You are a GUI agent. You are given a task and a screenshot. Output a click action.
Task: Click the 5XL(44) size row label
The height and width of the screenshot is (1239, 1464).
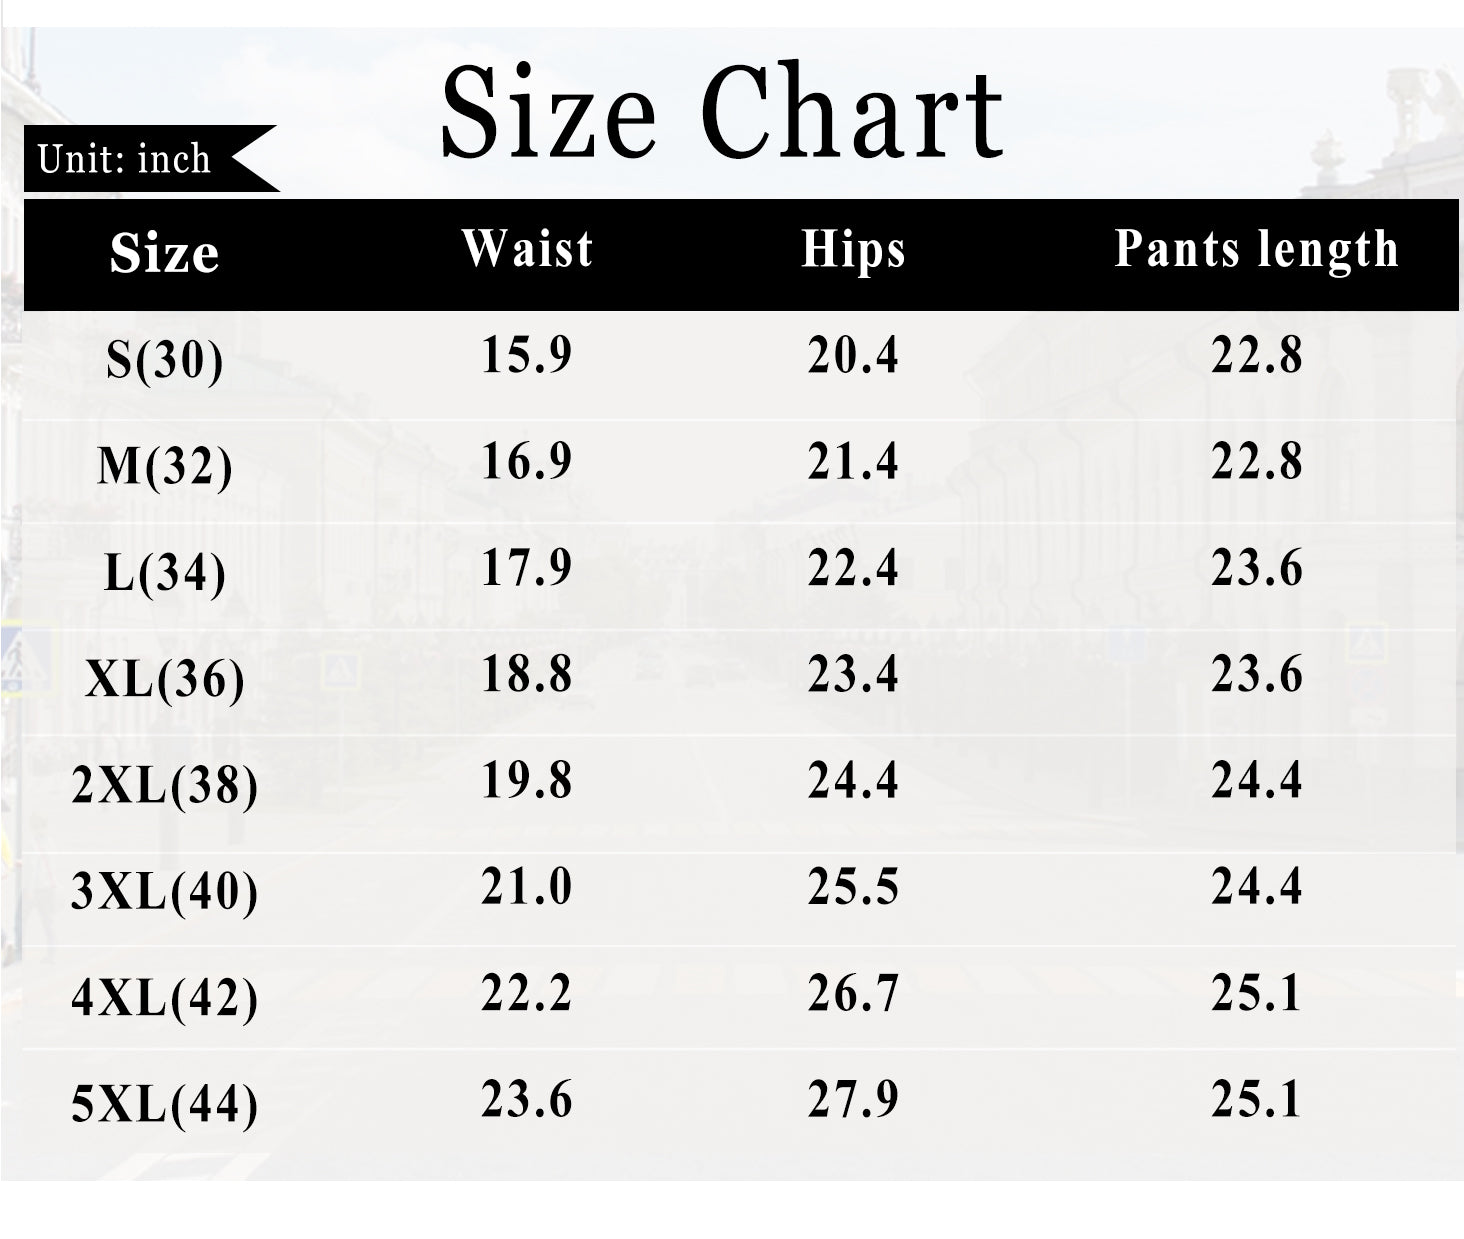pos(164,1105)
